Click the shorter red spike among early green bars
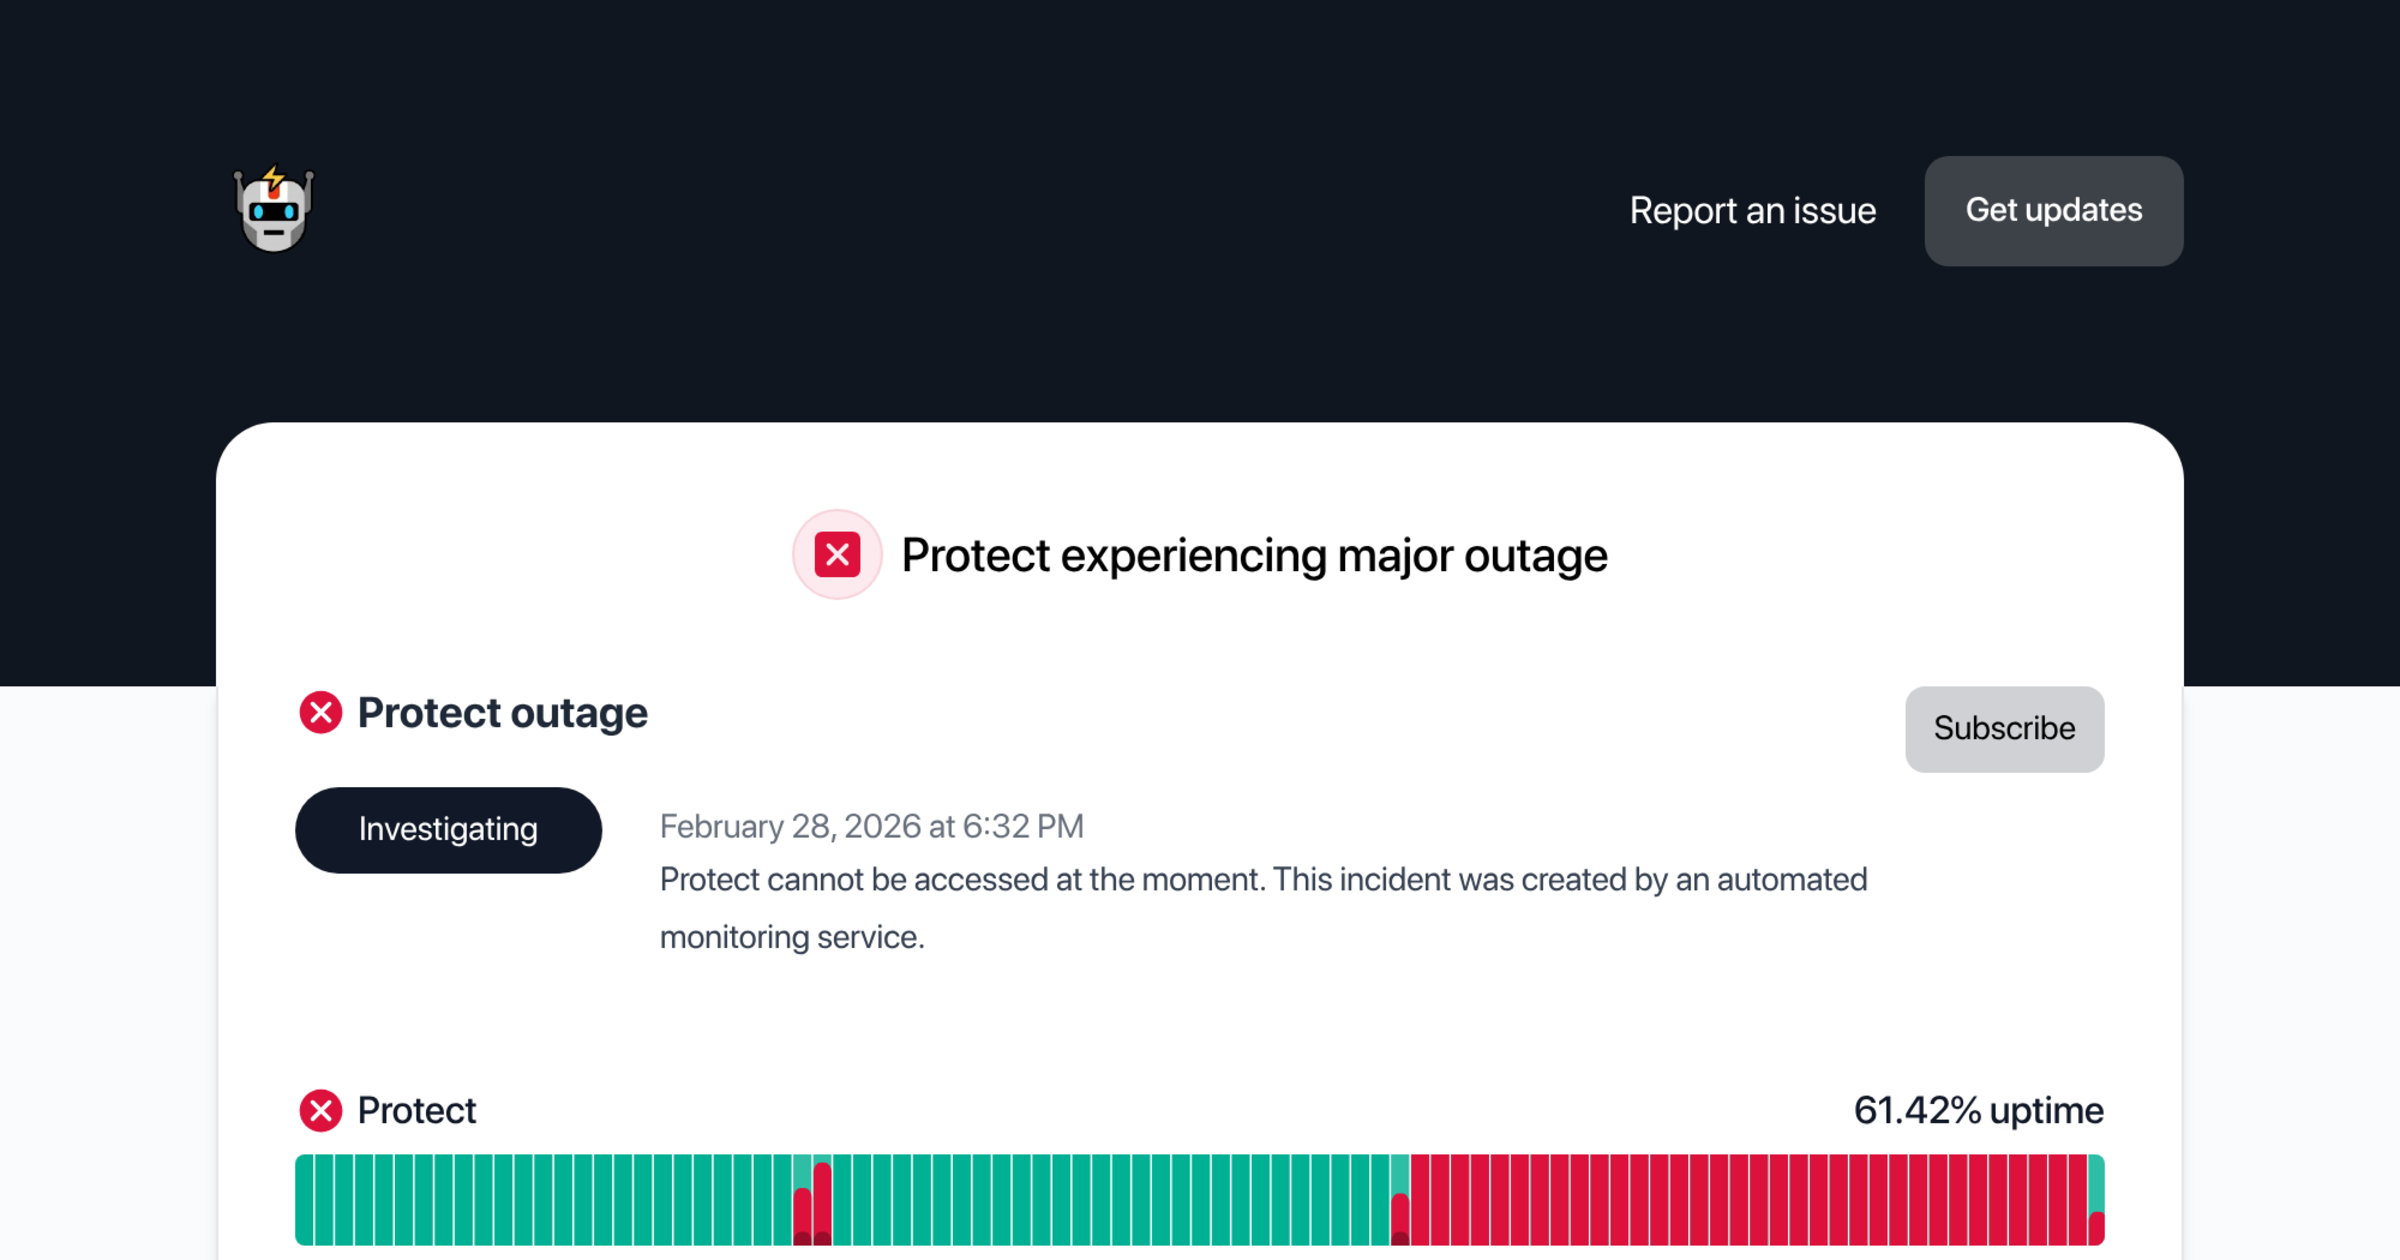The height and width of the screenshot is (1260, 2400). (x=802, y=1215)
